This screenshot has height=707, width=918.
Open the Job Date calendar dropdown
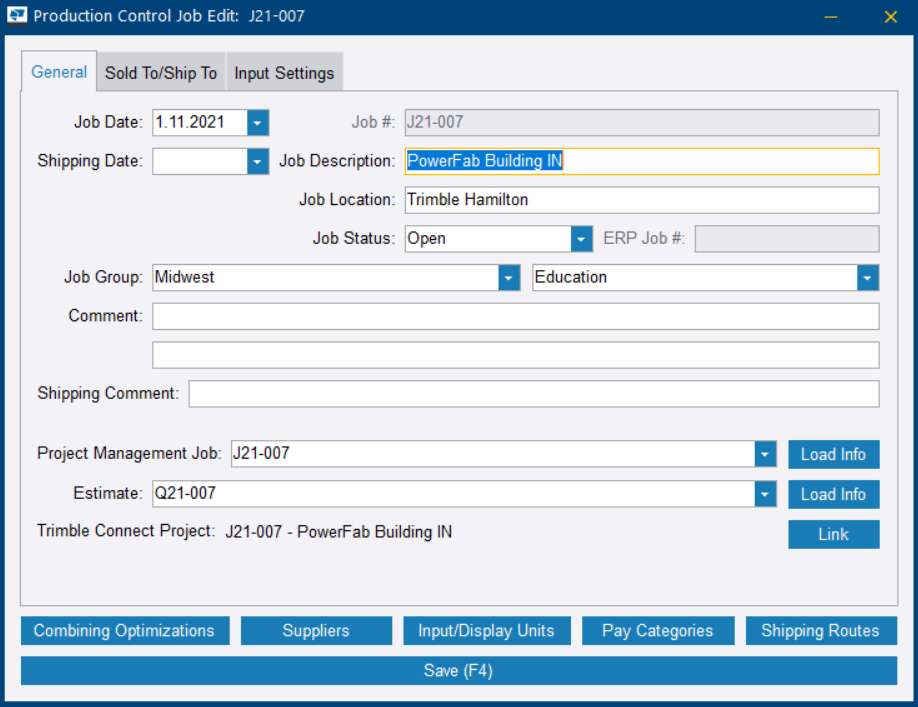pos(259,122)
